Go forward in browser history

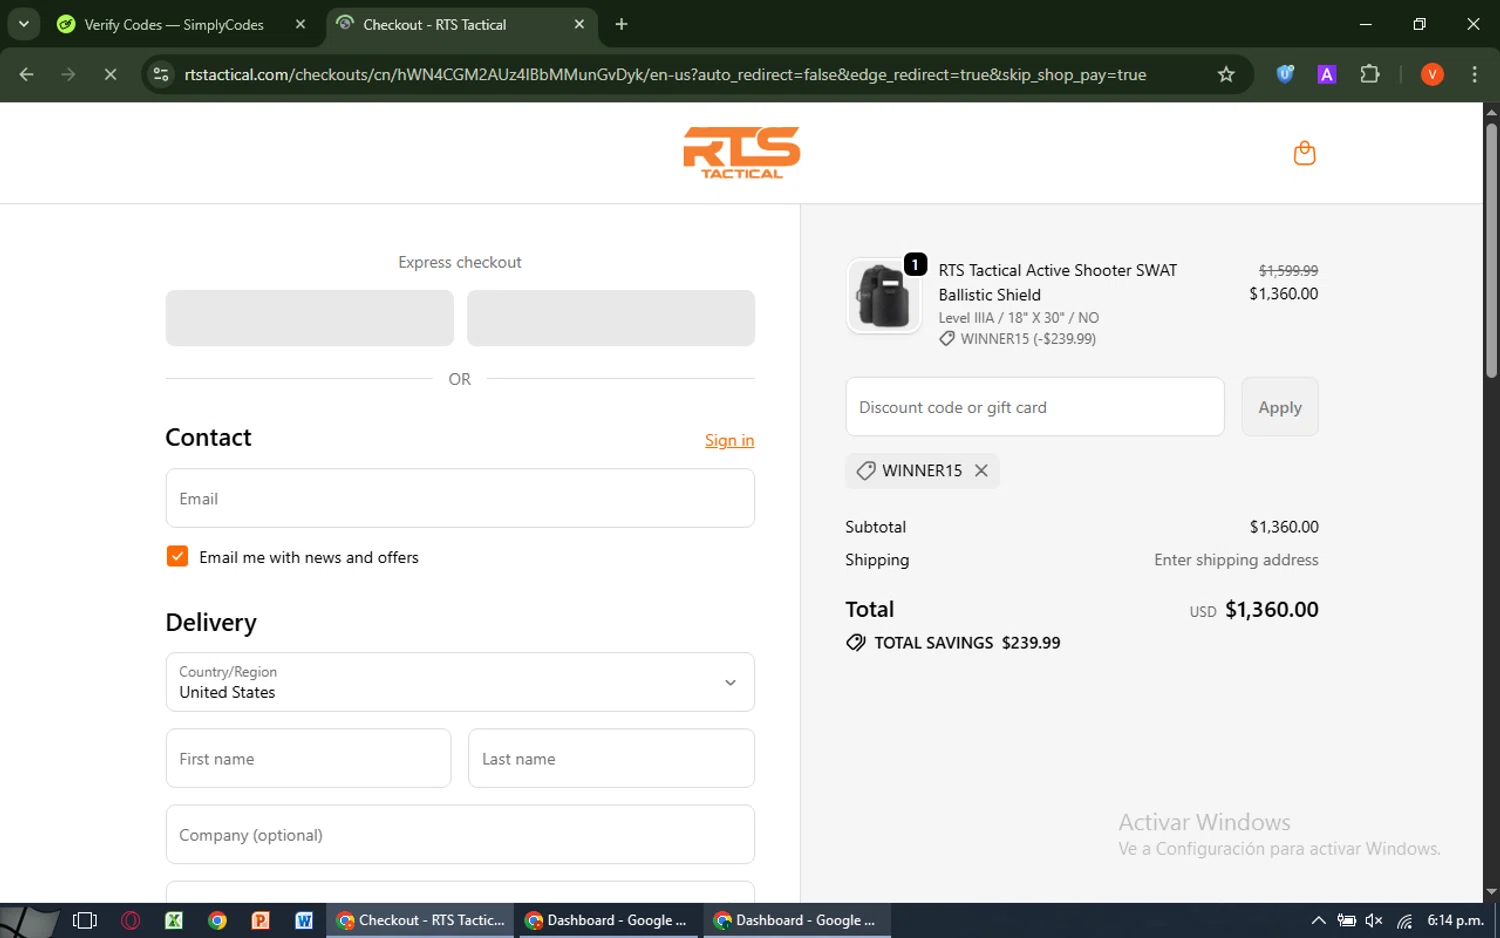[68, 74]
